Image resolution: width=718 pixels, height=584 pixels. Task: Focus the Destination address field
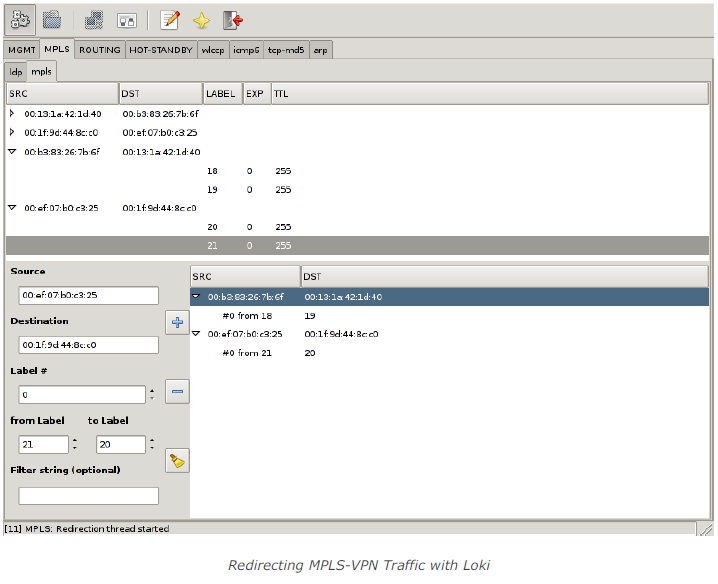(88, 345)
